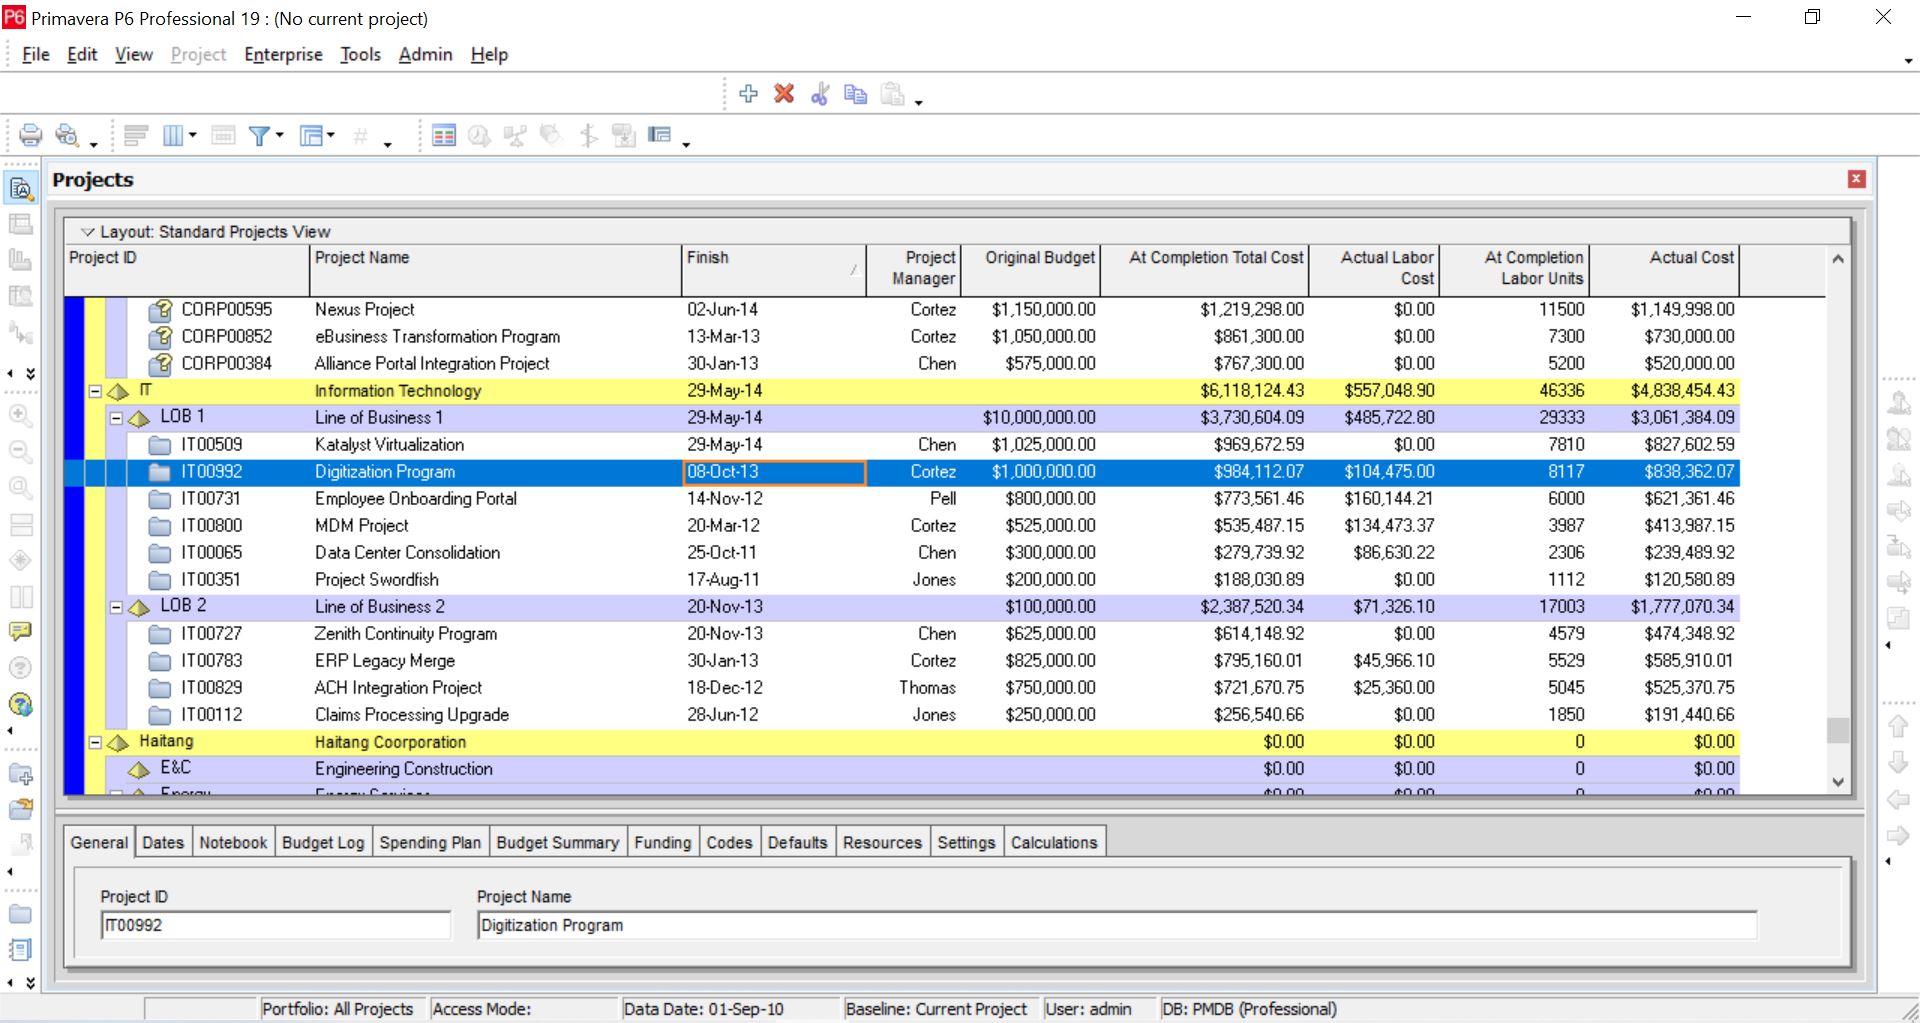Switch to the Funding tab
This screenshot has height=1023, width=1920.
[662, 842]
